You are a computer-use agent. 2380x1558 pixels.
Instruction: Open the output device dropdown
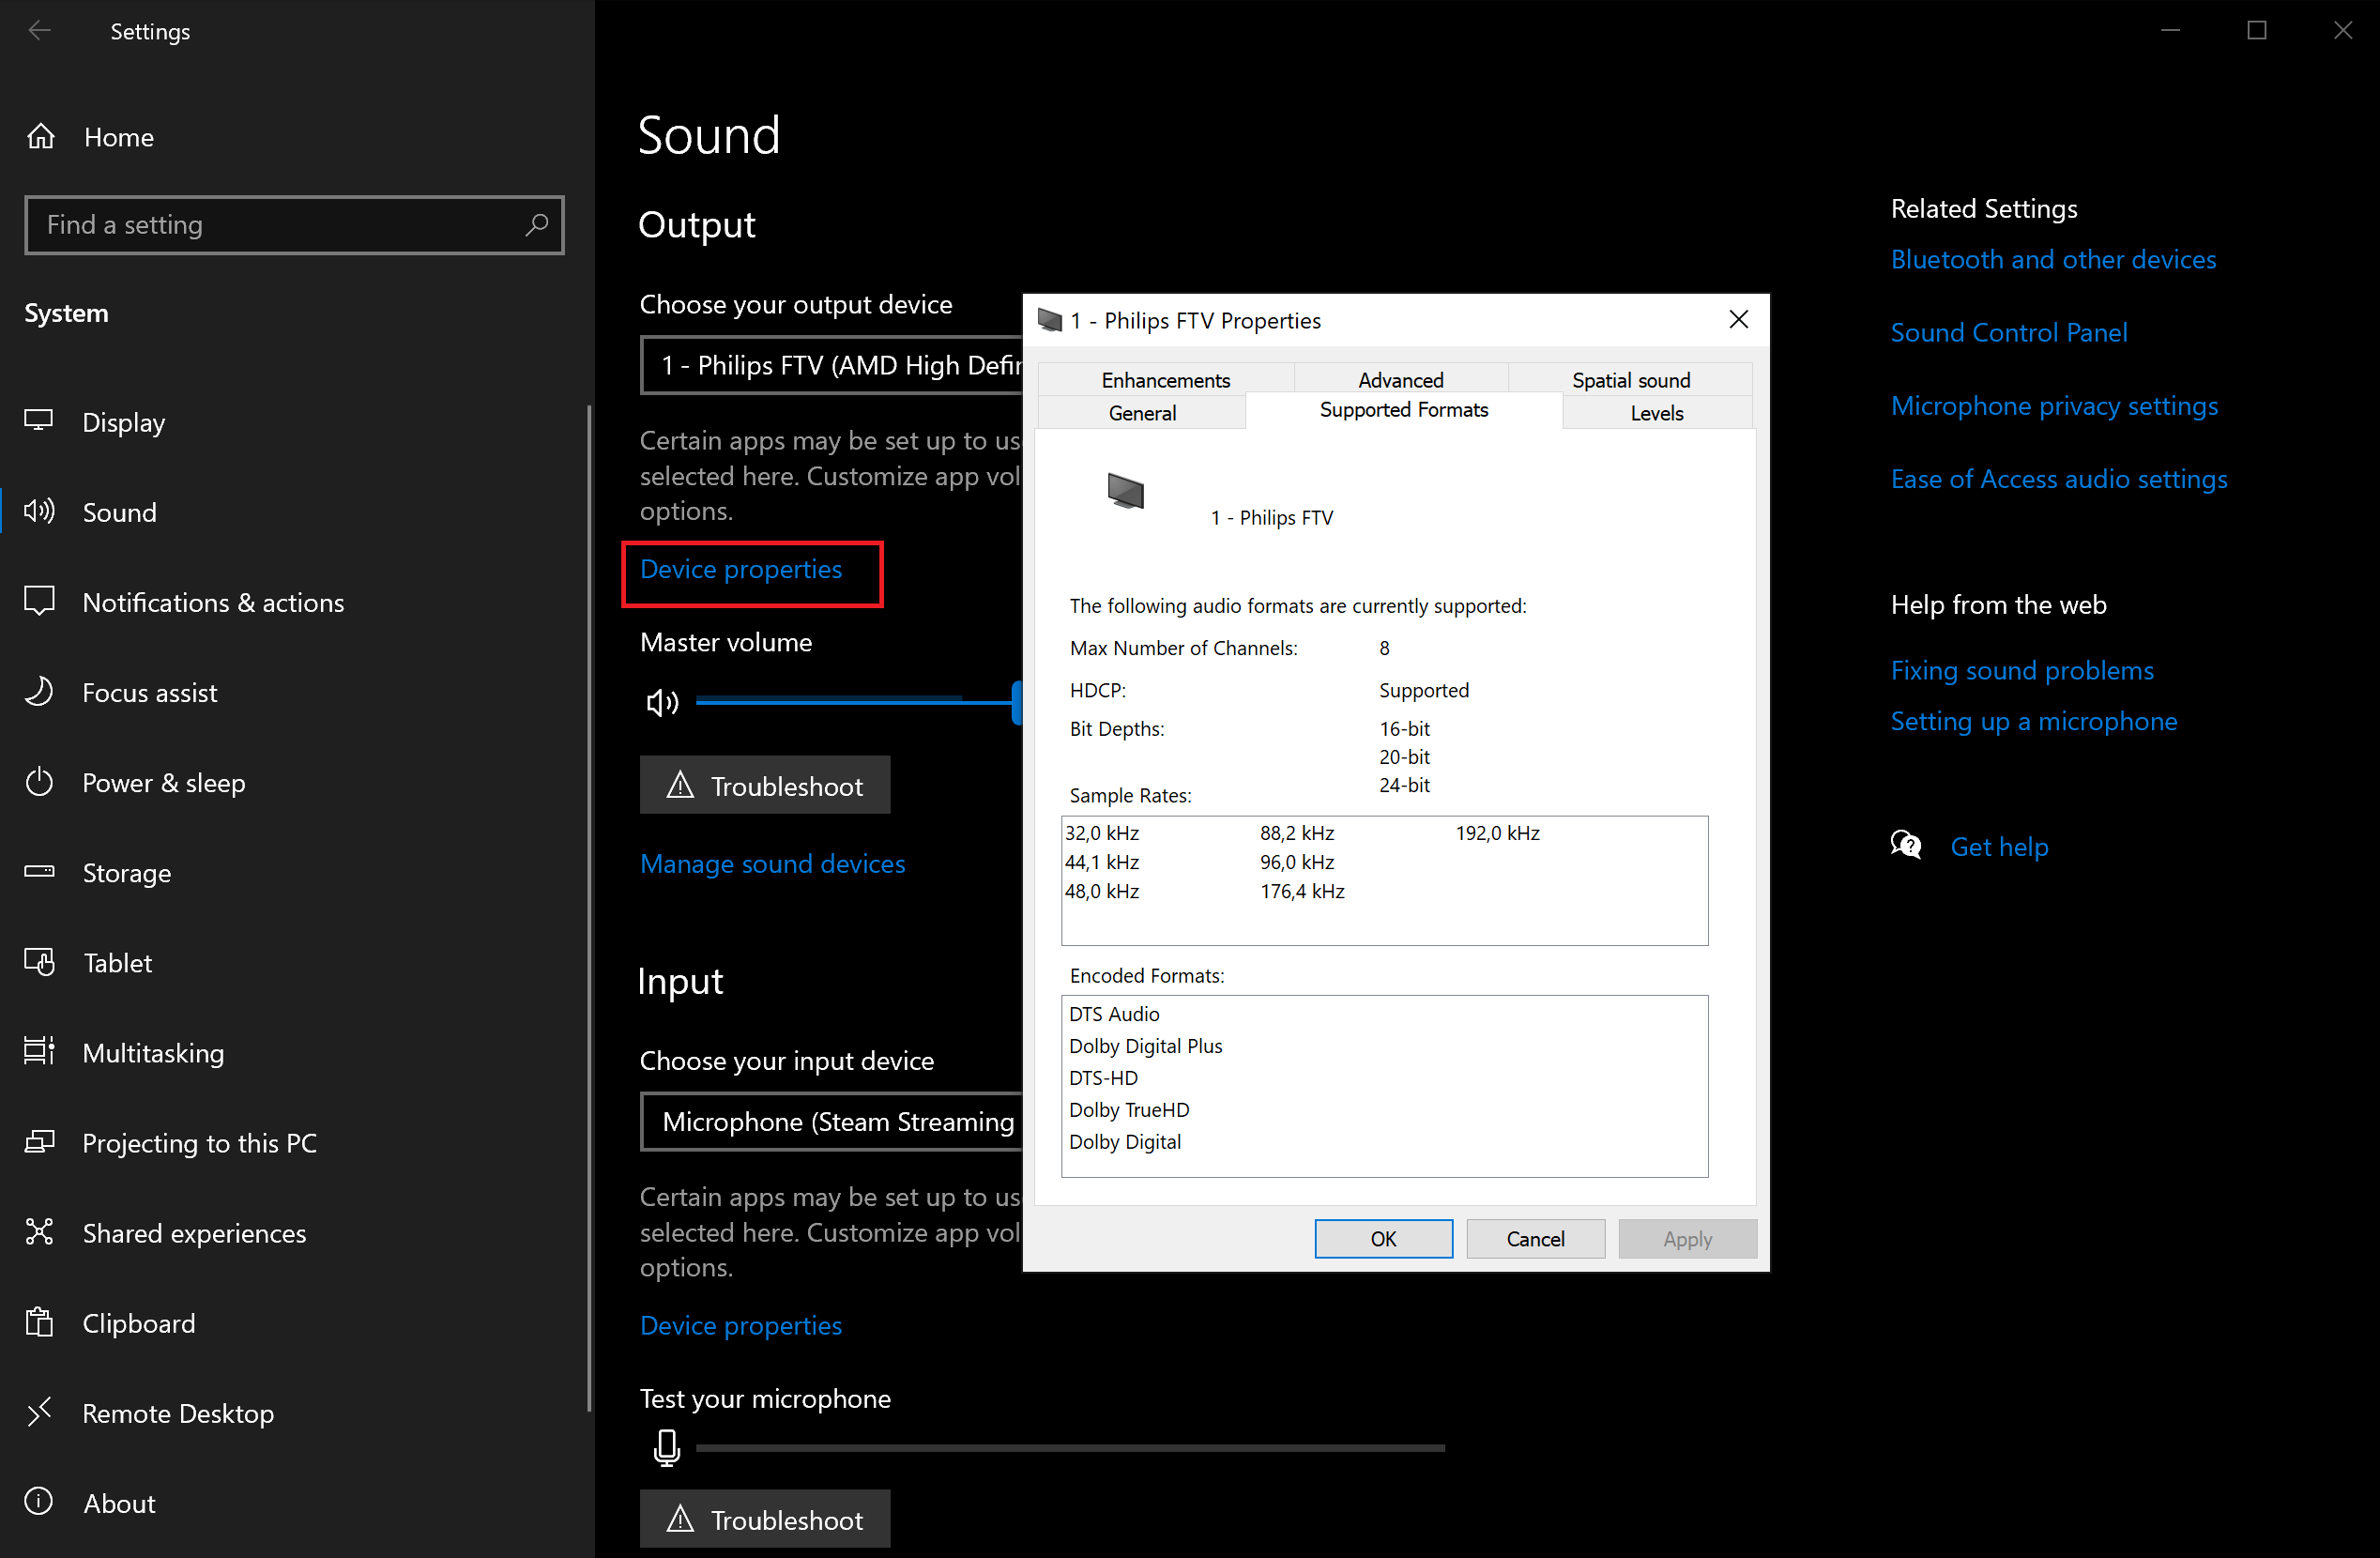pos(830,365)
